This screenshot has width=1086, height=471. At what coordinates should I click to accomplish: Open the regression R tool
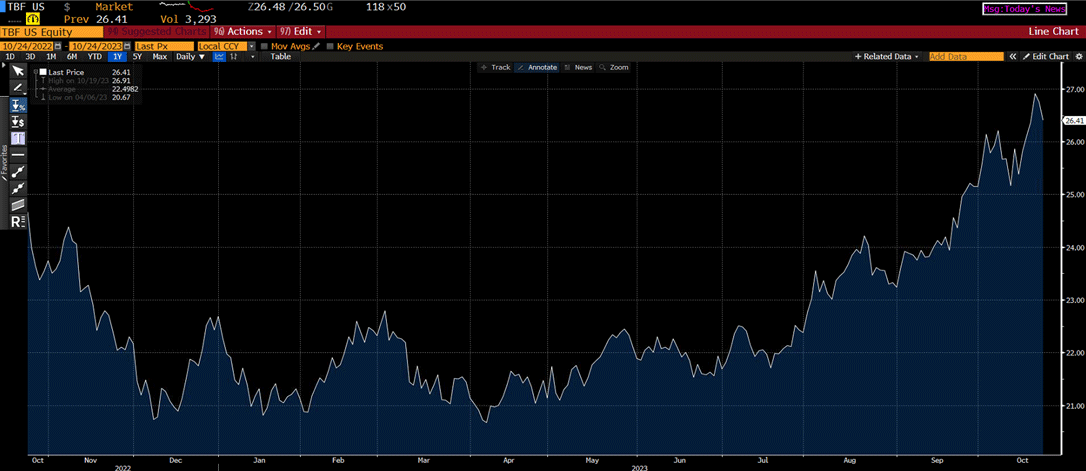click(x=18, y=222)
